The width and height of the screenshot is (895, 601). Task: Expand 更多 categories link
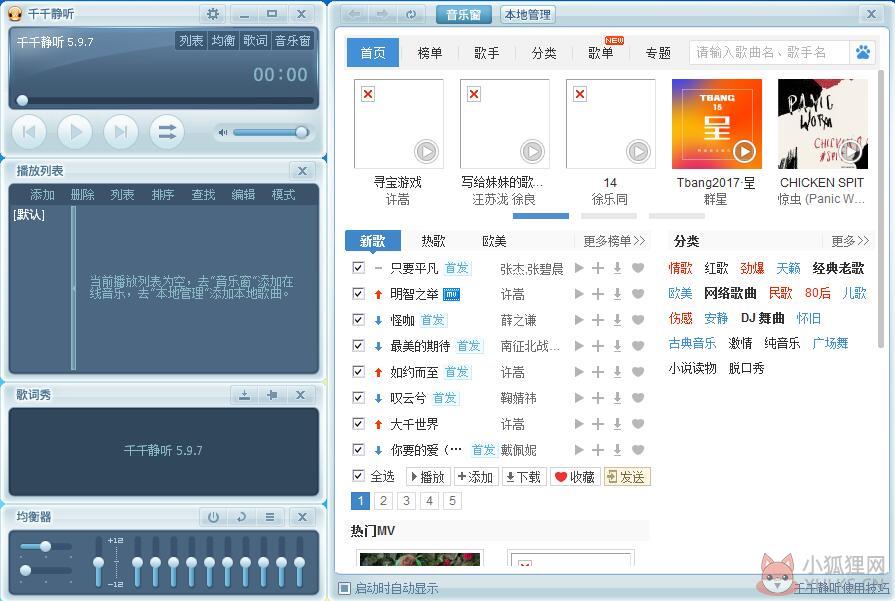pyautogui.click(x=850, y=241)
